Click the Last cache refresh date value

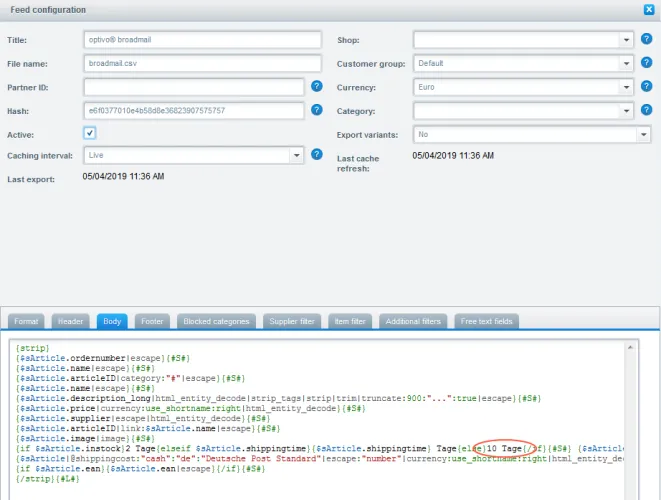(x=453, y=156)
